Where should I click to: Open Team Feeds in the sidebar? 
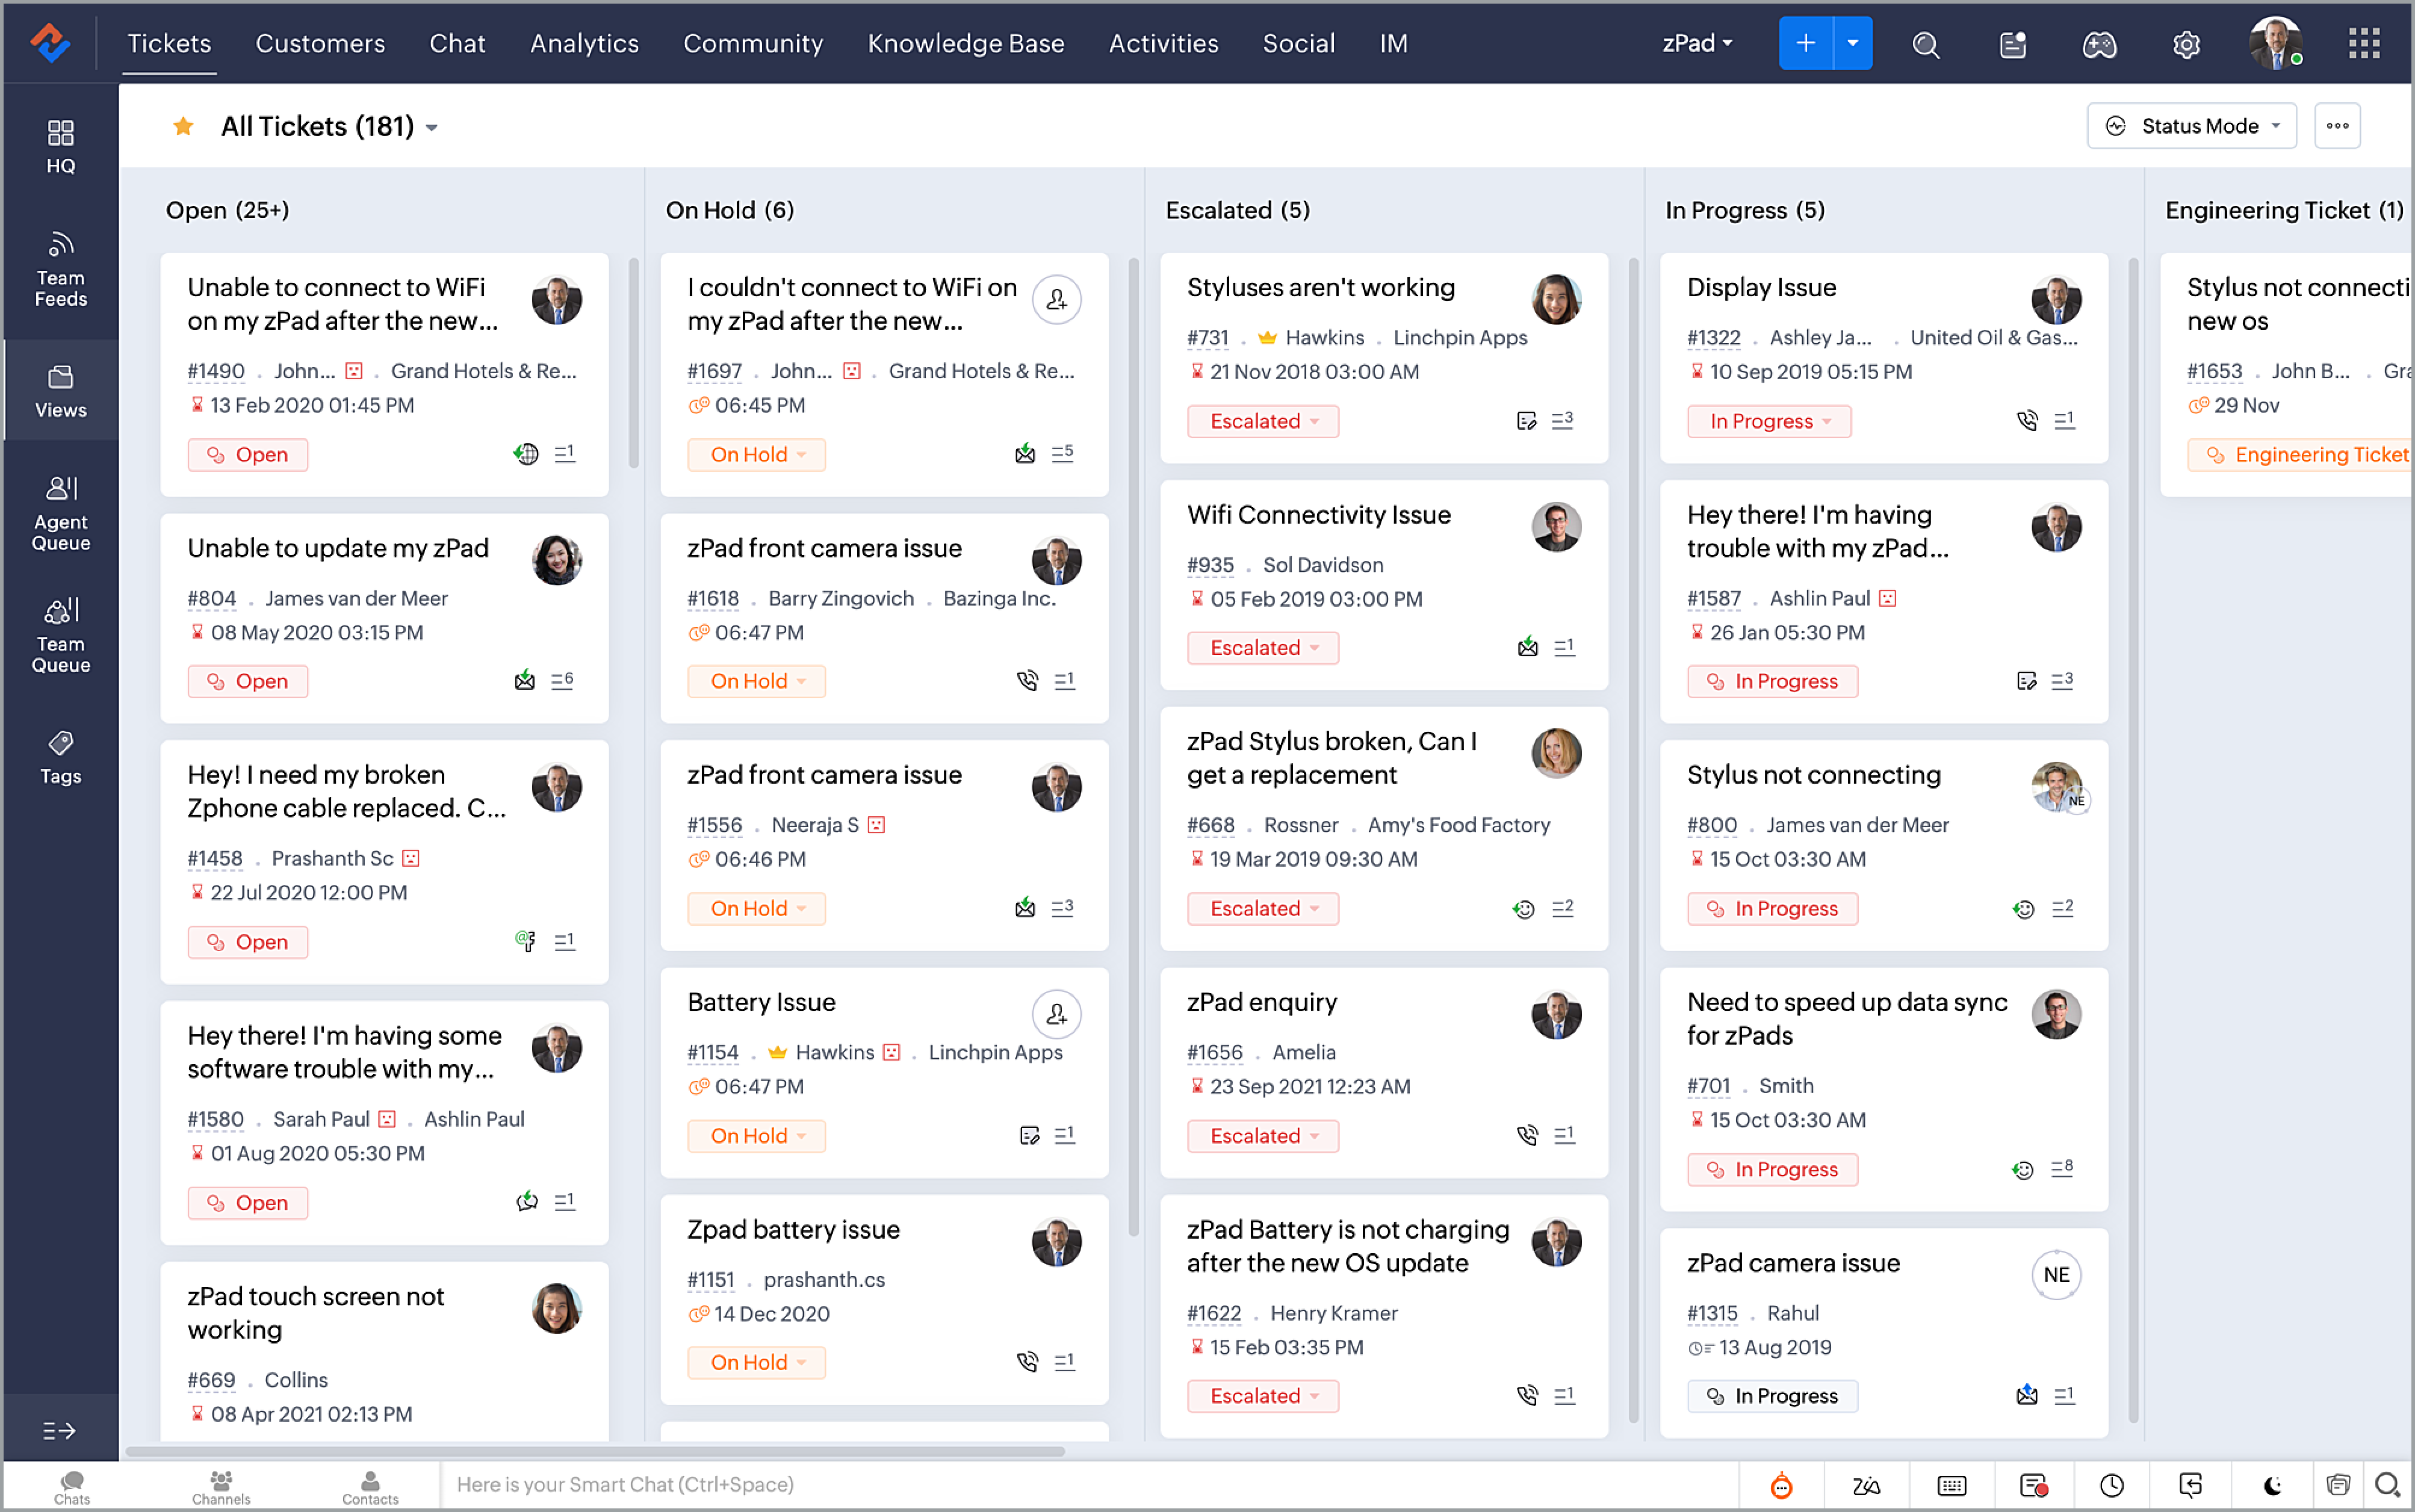coord(60,269)
